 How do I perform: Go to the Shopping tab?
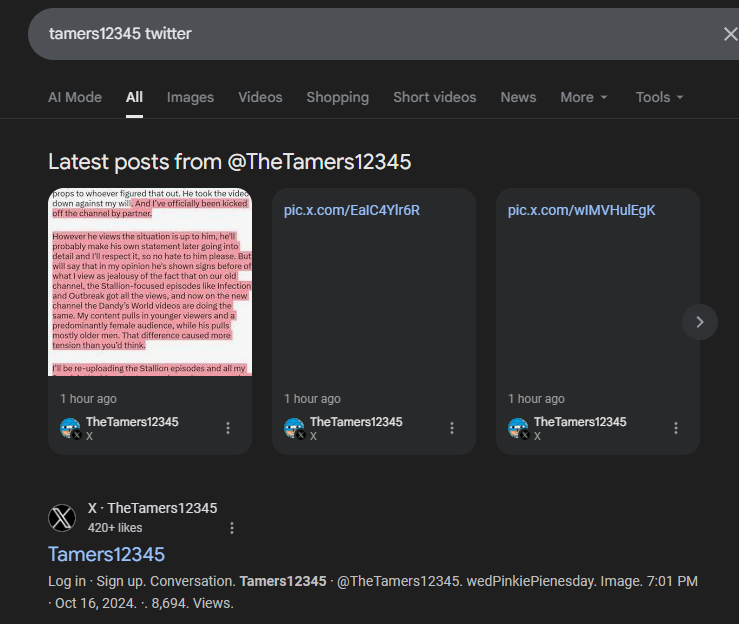click(x=337, y=97)
